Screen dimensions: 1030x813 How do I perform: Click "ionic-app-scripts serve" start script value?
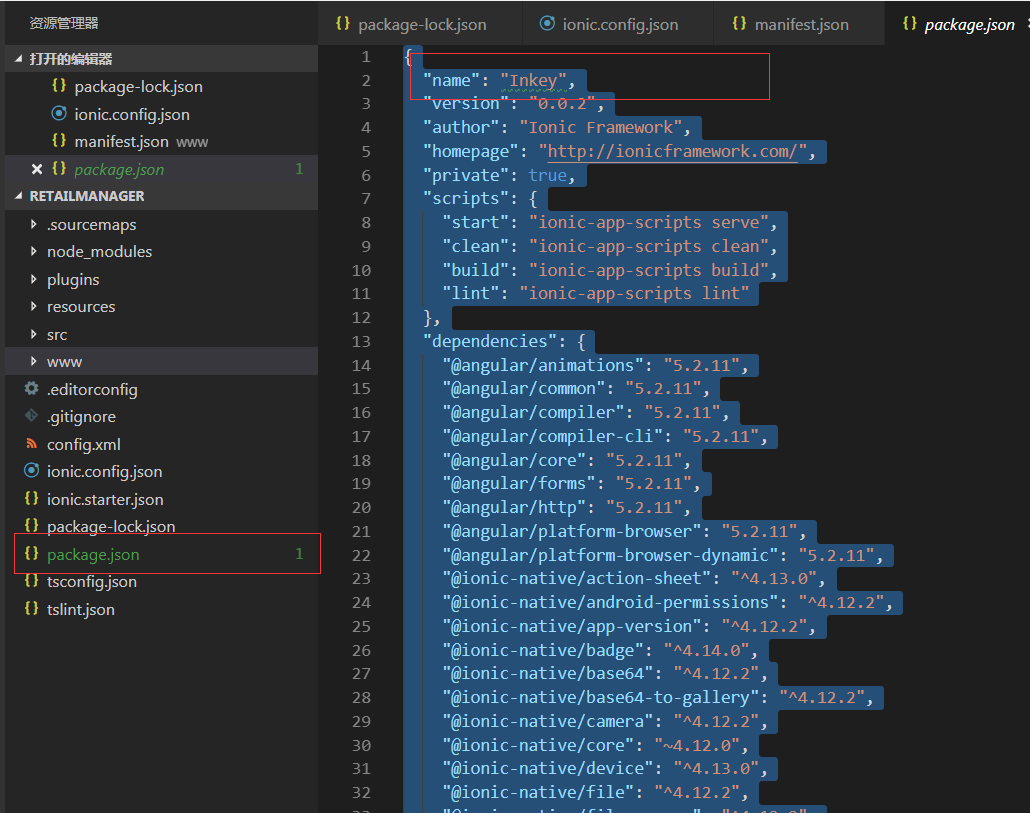[648, 223]
